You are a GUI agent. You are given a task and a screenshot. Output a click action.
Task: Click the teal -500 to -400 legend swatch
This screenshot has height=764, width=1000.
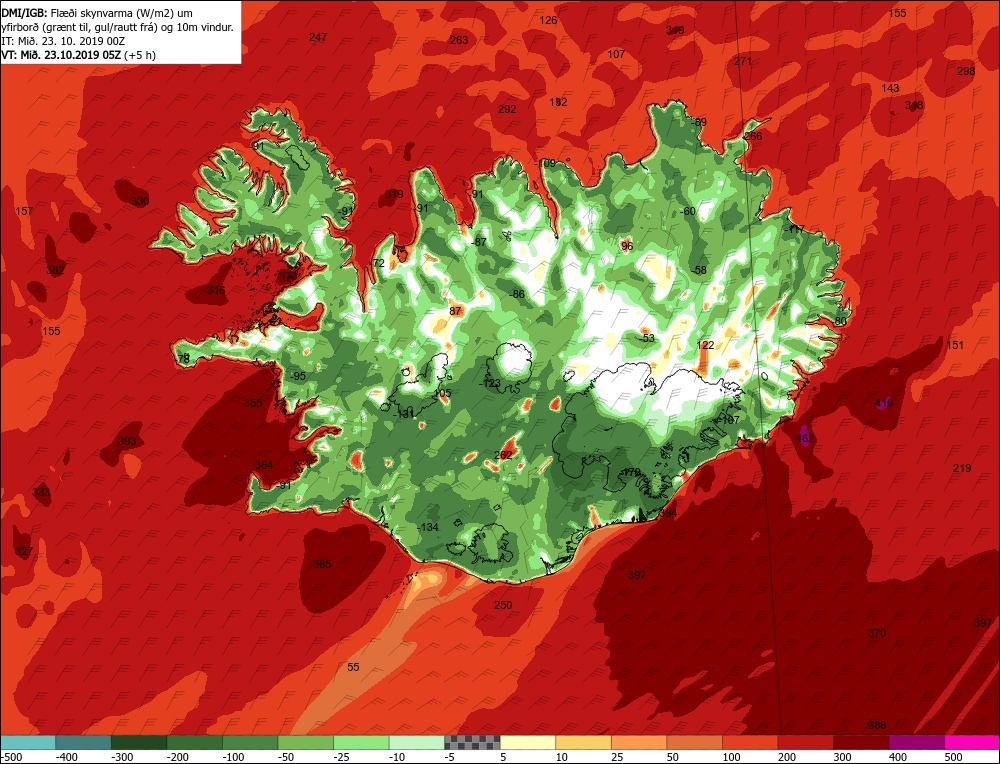tap(28, 742)
